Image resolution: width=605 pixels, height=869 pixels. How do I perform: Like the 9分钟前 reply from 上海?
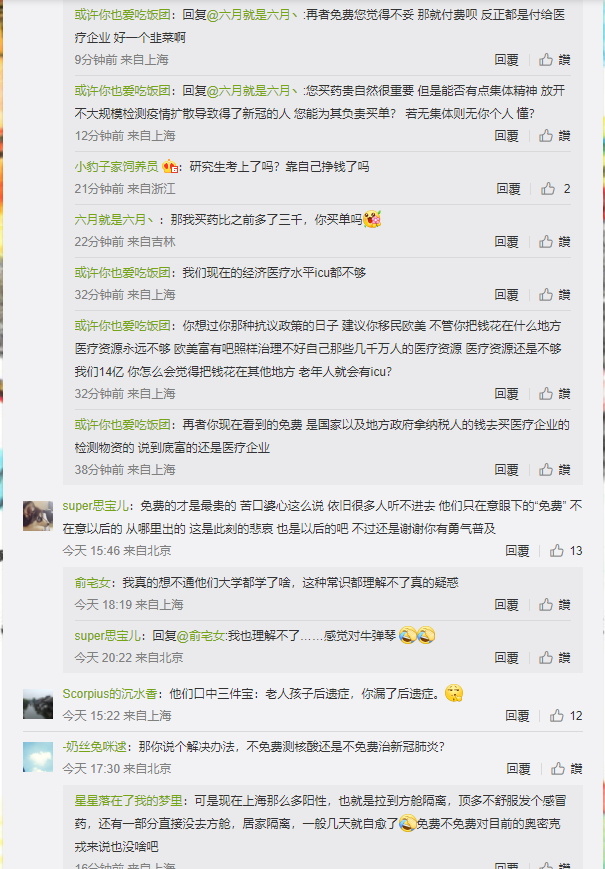click(x=555, y=60)
